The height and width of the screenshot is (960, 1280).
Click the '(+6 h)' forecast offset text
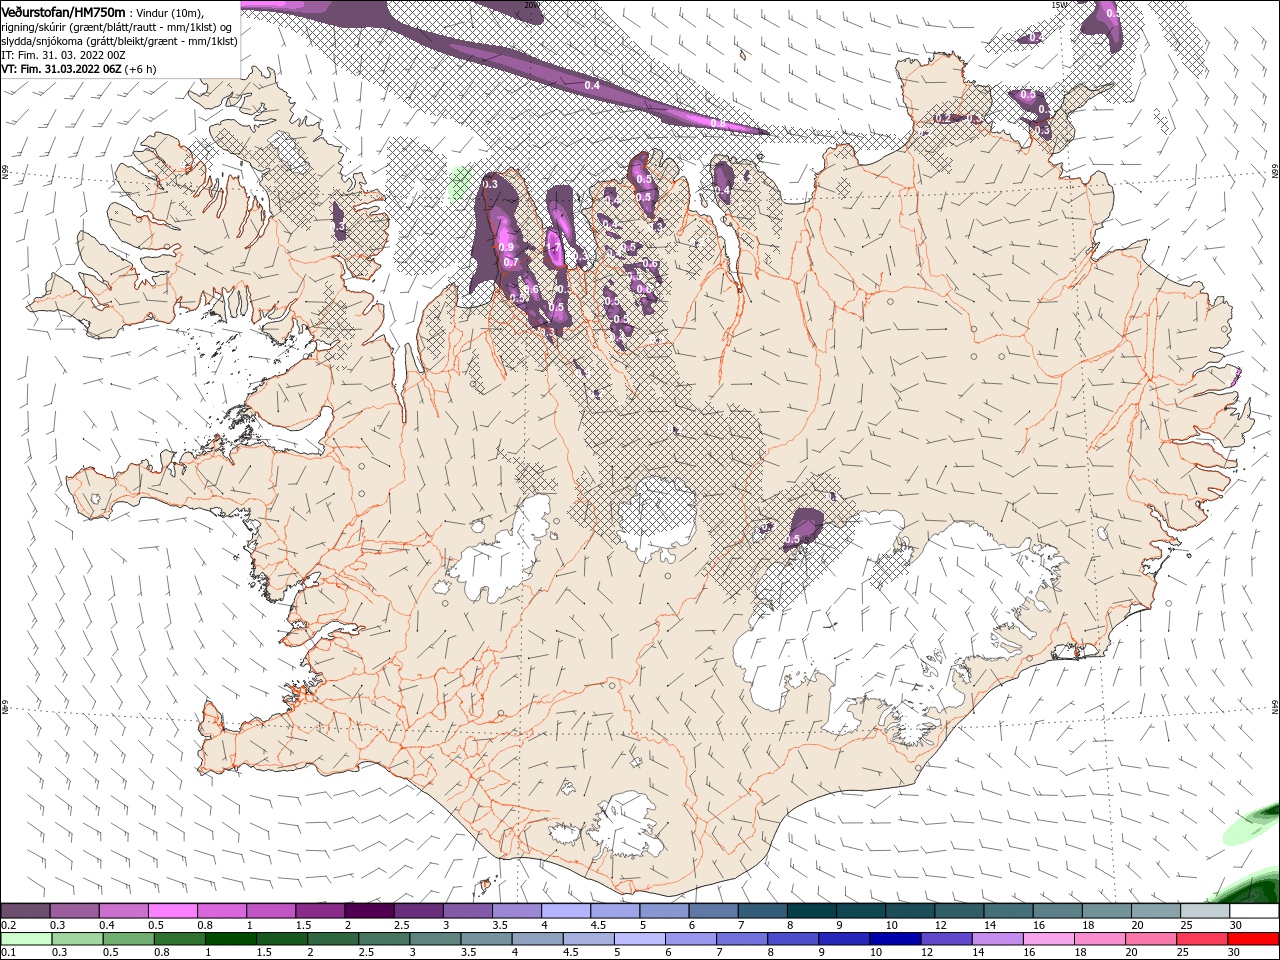140,69
